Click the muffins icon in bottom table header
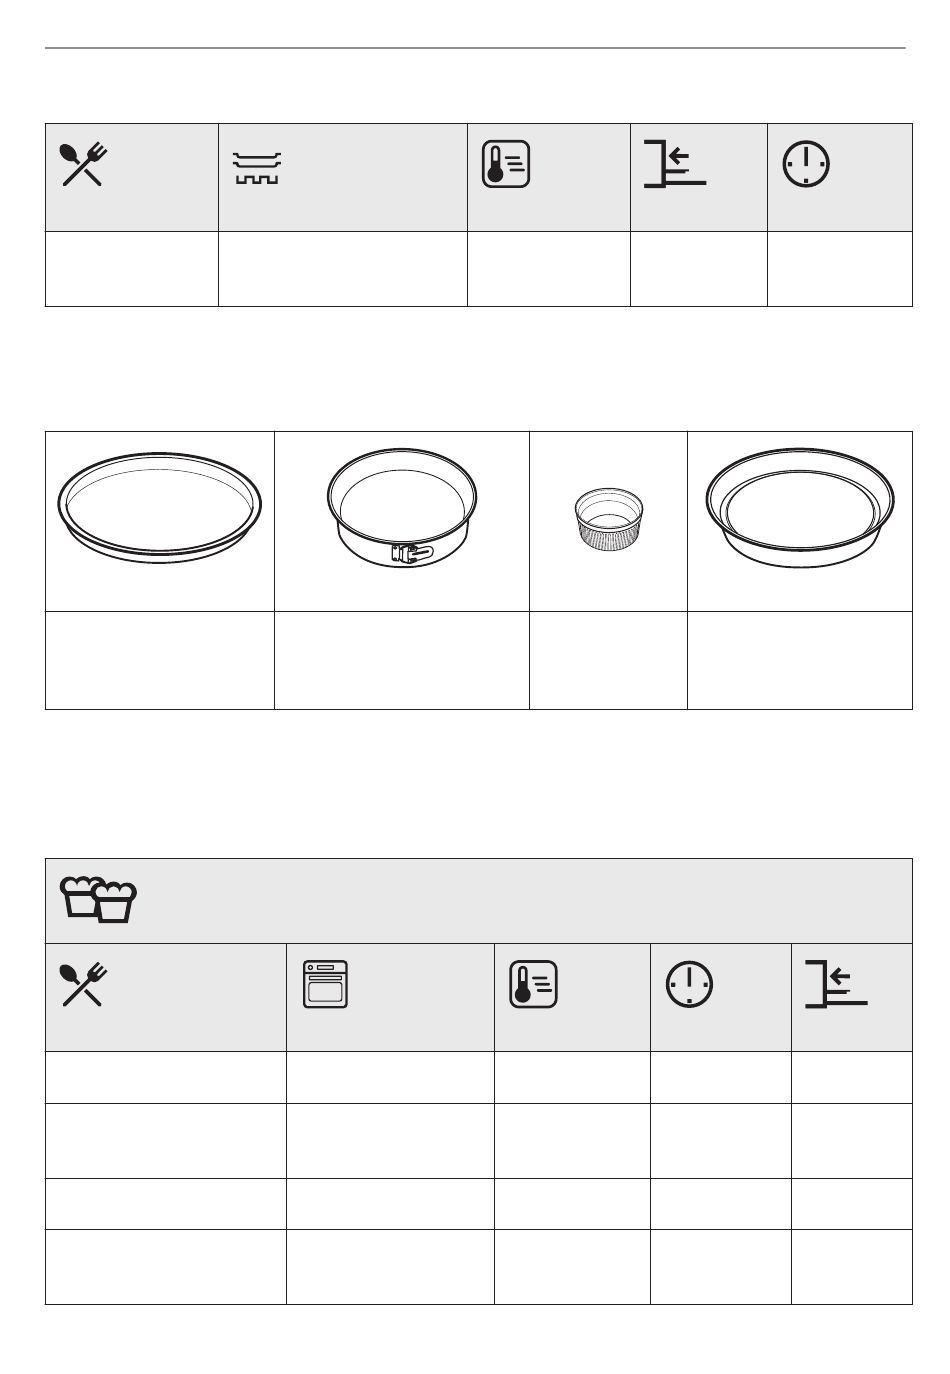Screen dimensions: 950x1374 coord(99,899)
